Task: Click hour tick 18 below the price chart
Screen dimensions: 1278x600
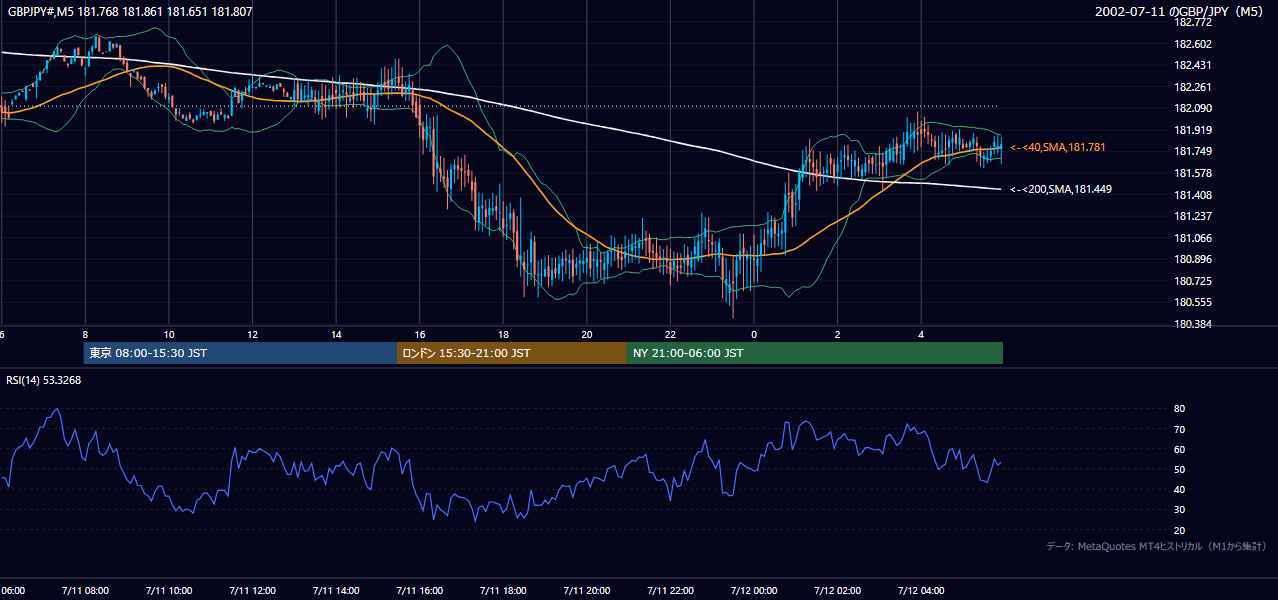Action: 503,334
